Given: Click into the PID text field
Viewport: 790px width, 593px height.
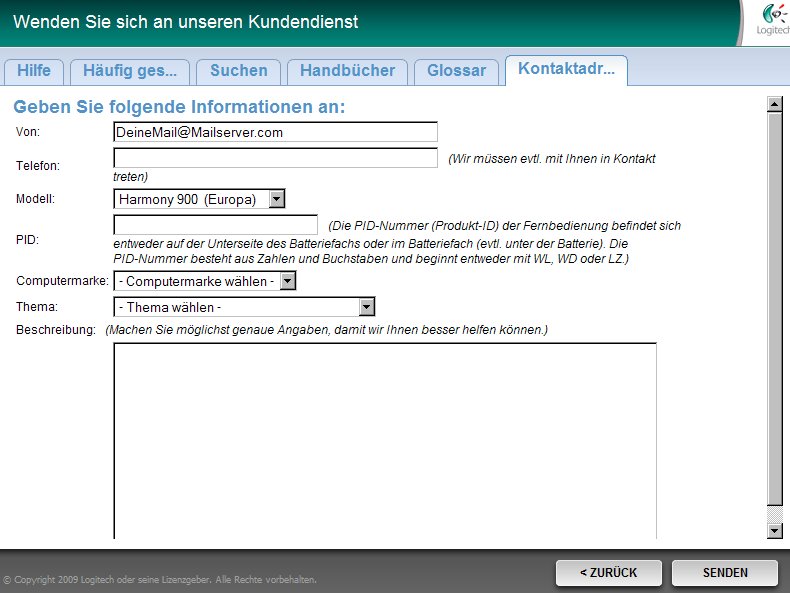Looking at the screenshot, I should pyautogui.click(x=215, y=225).
